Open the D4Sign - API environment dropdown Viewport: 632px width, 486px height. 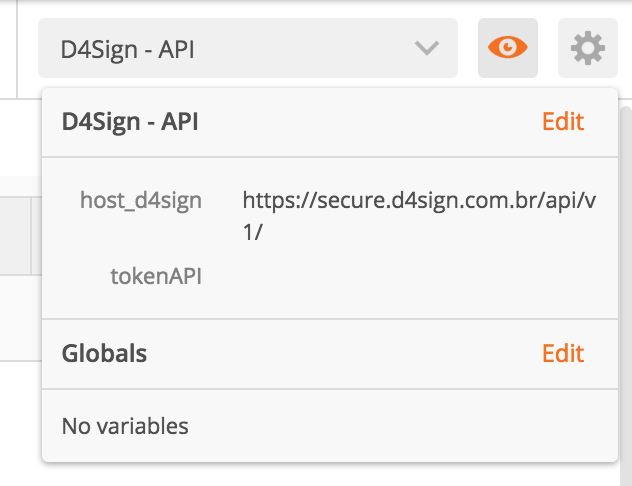click(248, 48)
